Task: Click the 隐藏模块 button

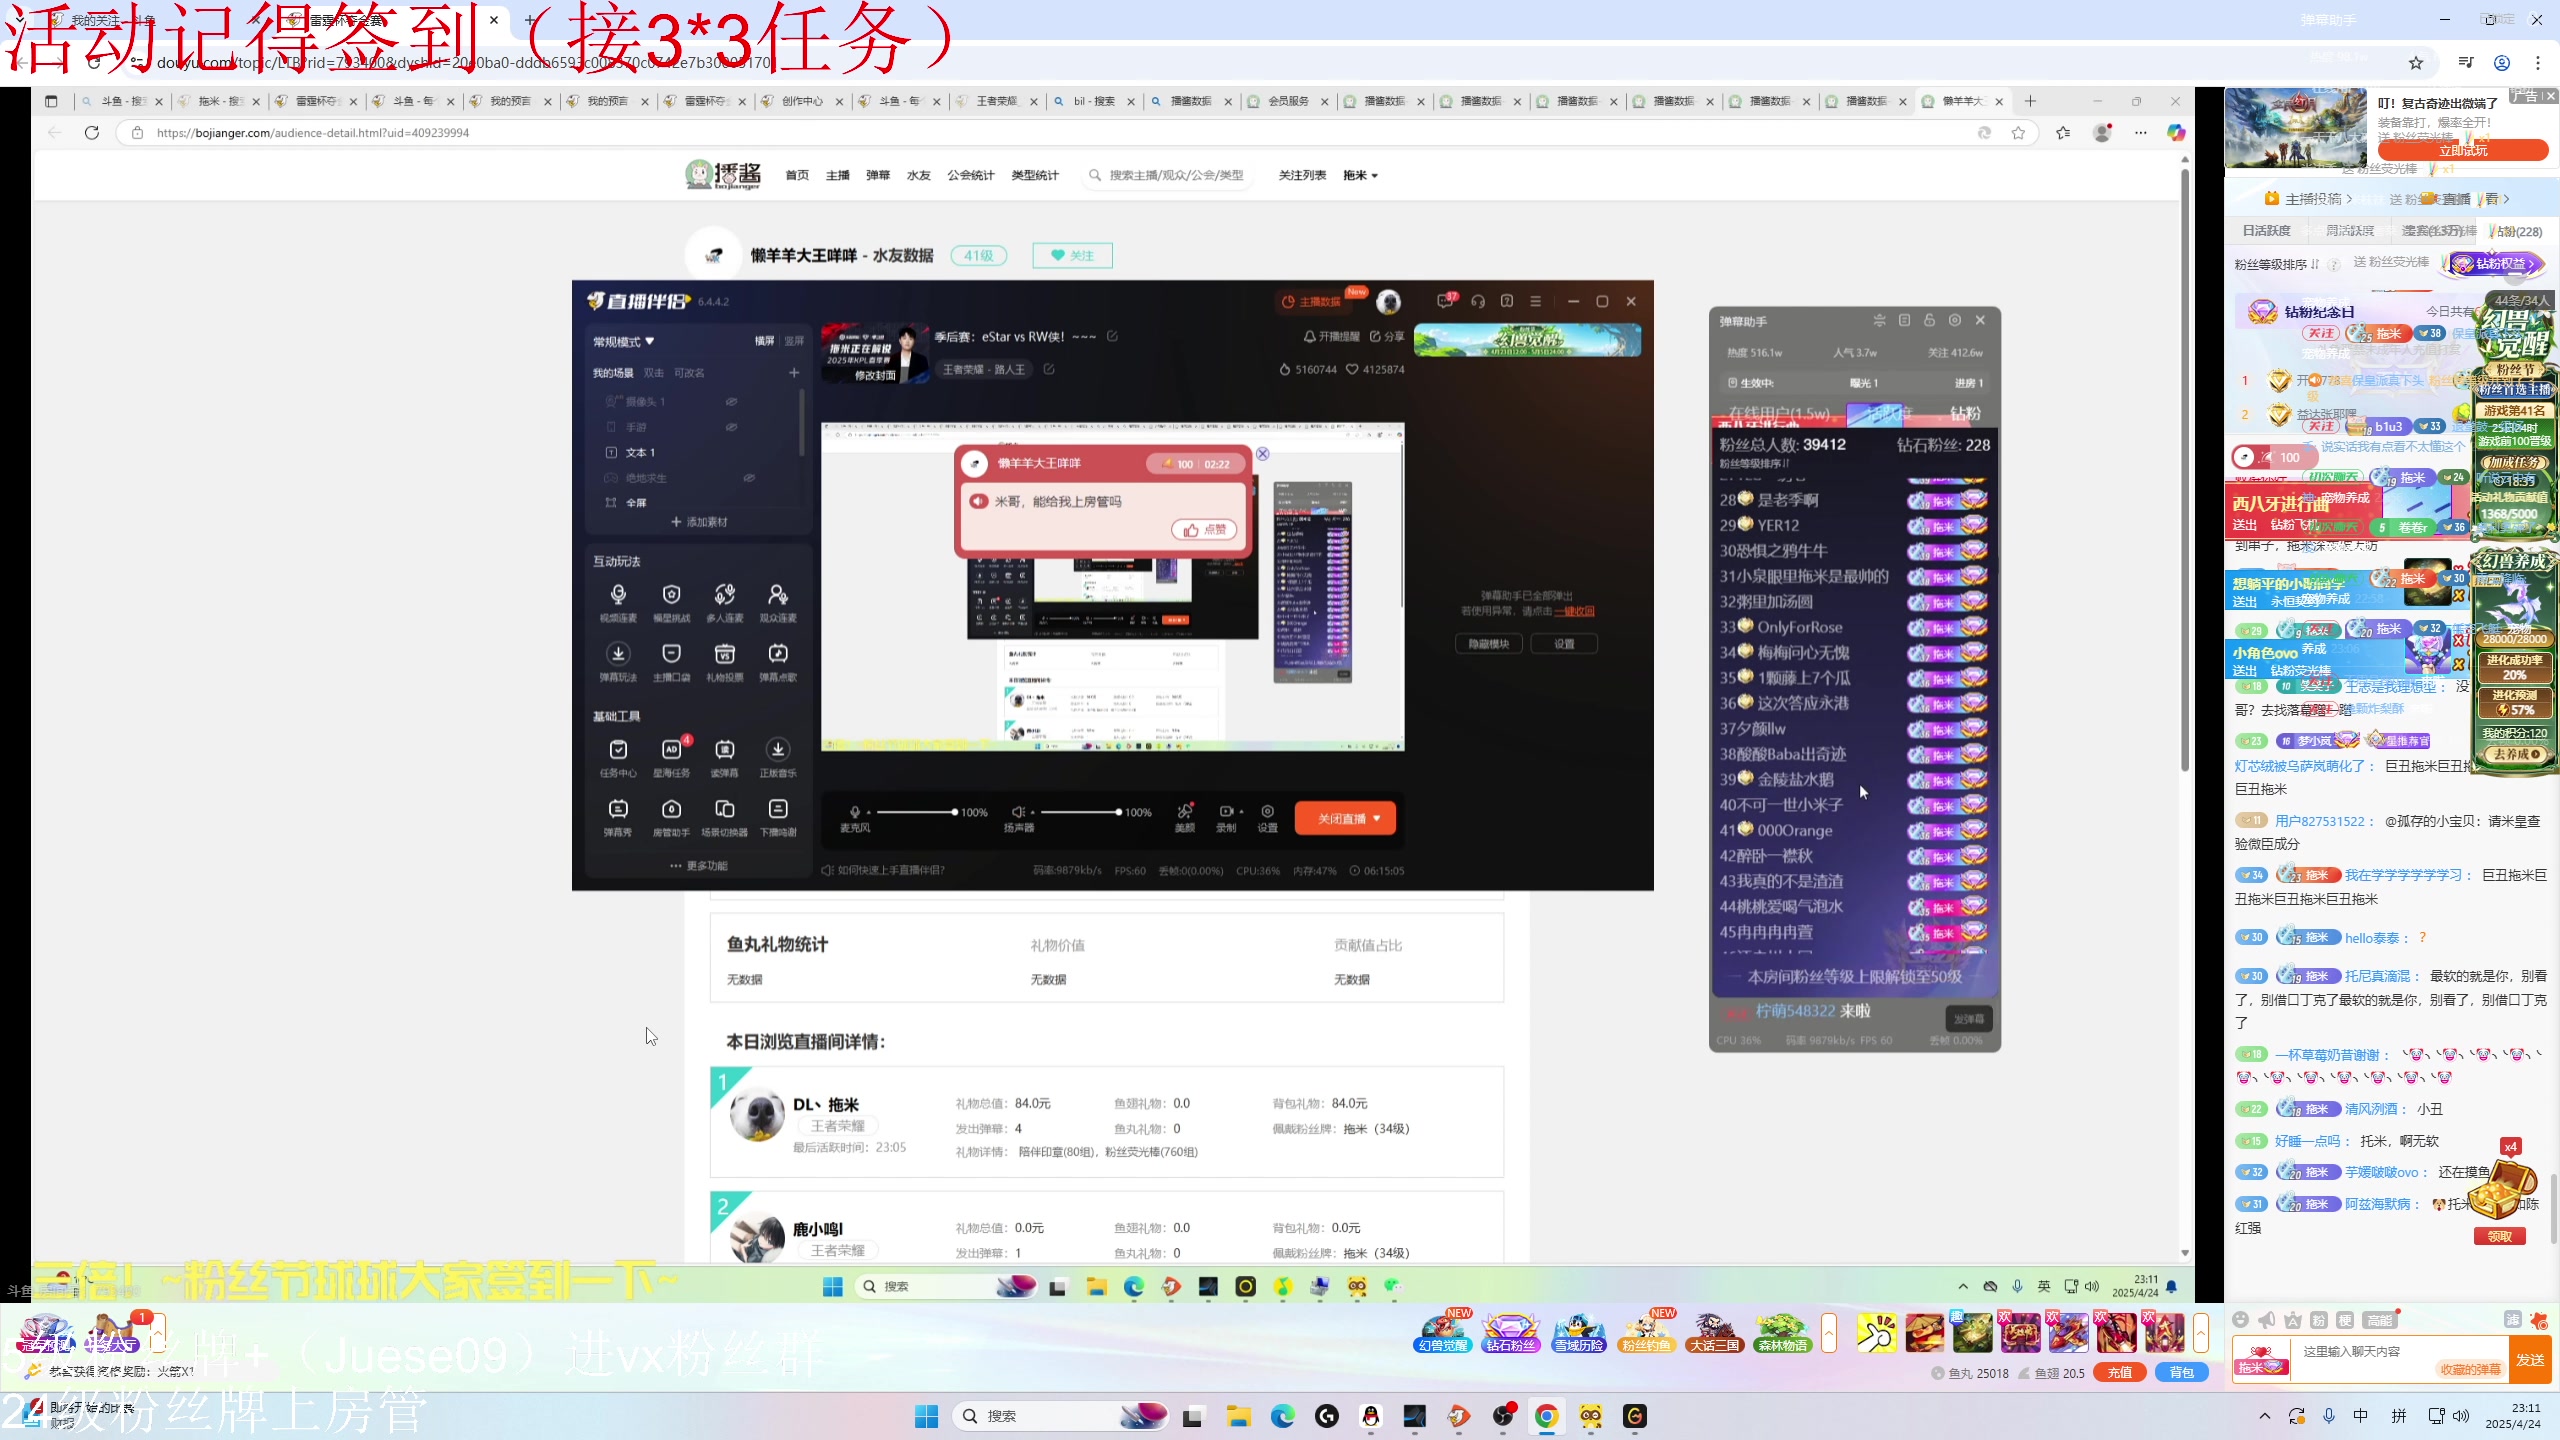Action: tap(1488, 644)
